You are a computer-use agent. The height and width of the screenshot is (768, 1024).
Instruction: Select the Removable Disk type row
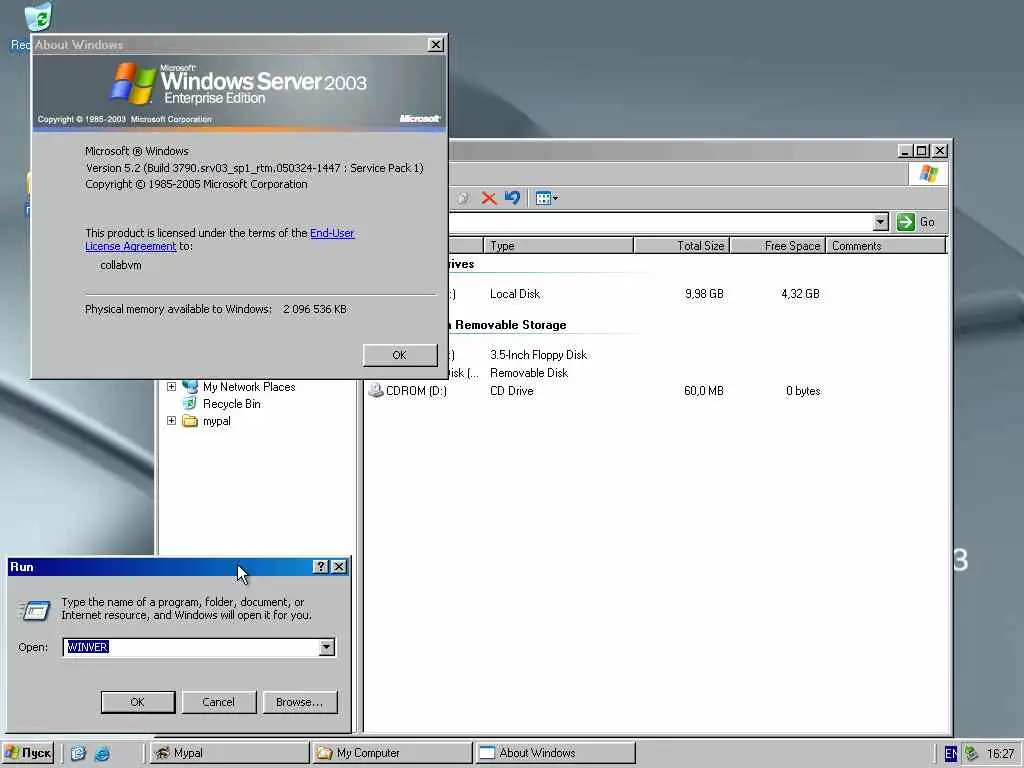pyautogui.click(x=529, y=373)
